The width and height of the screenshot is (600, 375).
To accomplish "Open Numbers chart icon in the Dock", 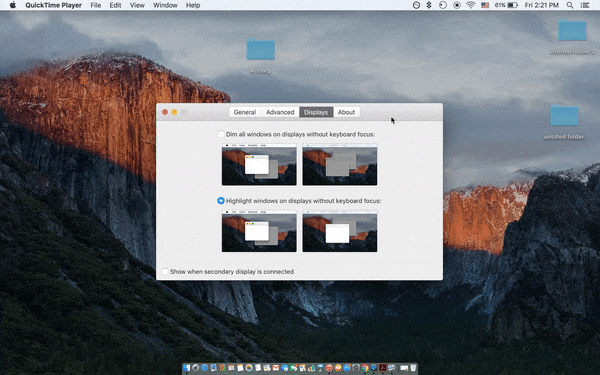I will (311, 368).
